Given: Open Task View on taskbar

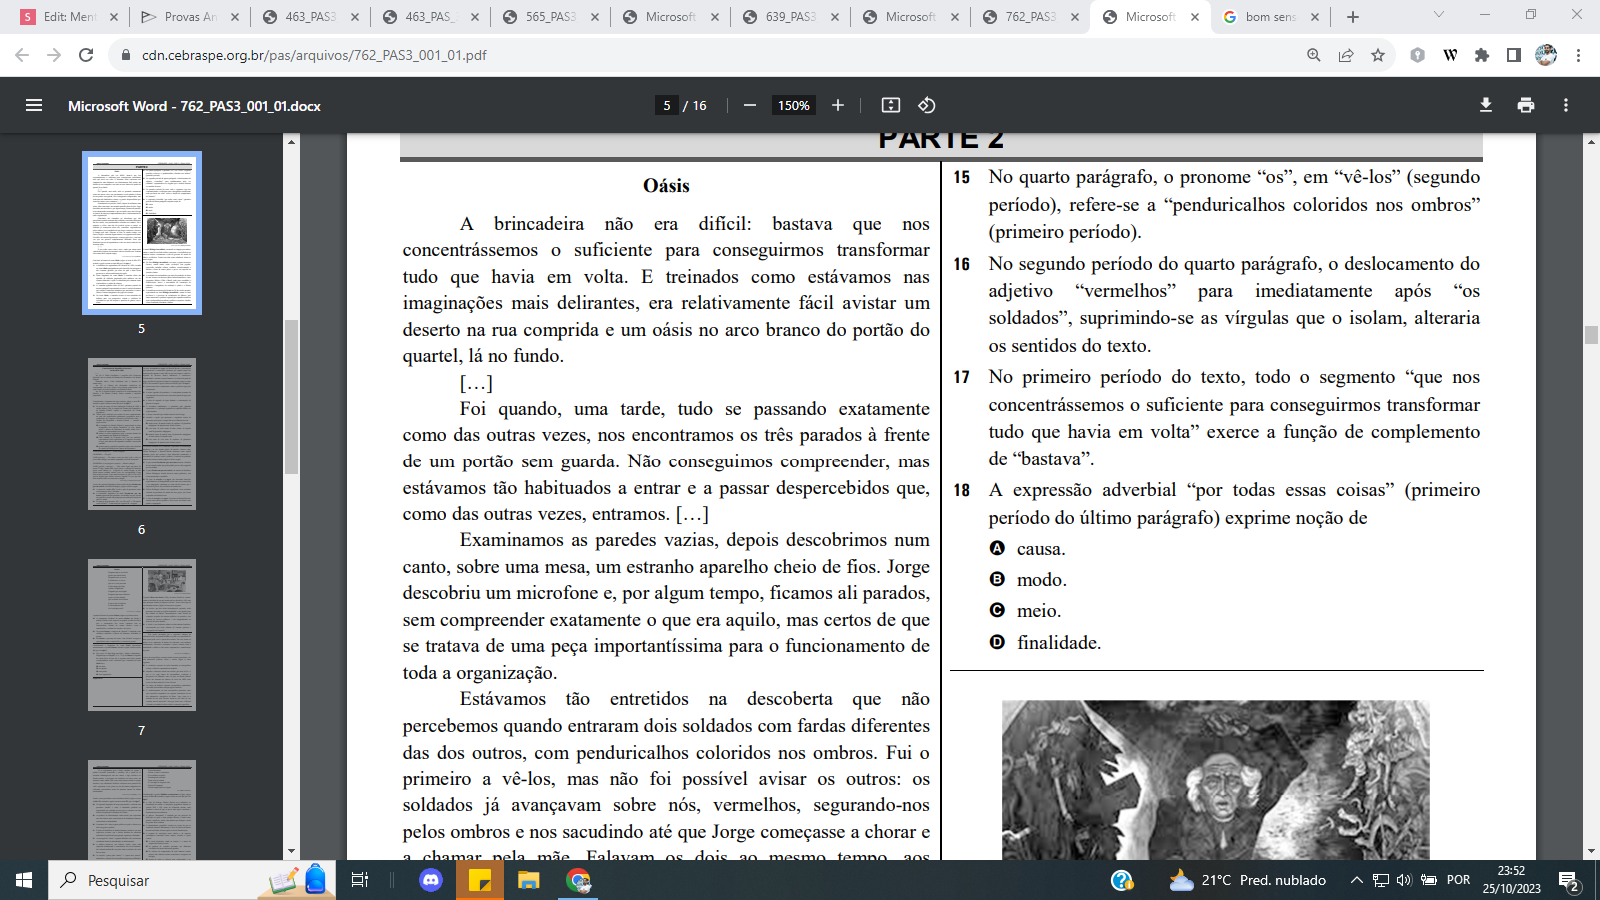Looking at the screenshot, I should click(360, 880).
